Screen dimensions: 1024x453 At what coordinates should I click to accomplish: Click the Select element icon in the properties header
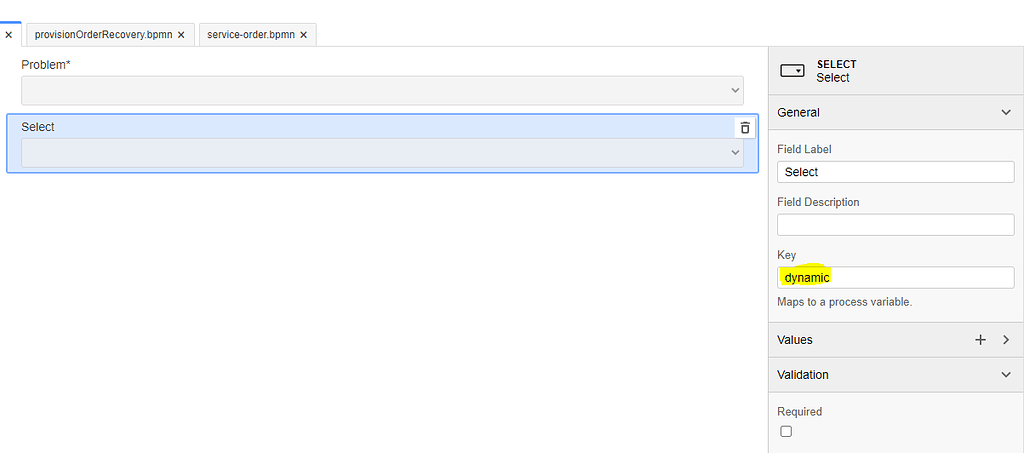coord(792,71)
